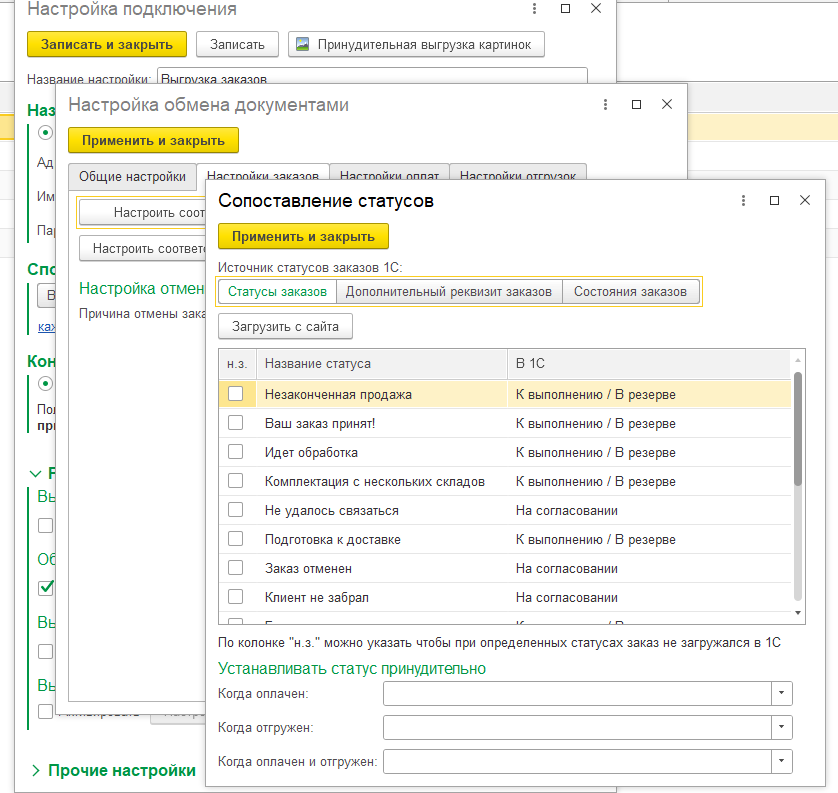Click Применить и закрыть in Сопоставление статусов

303,237
